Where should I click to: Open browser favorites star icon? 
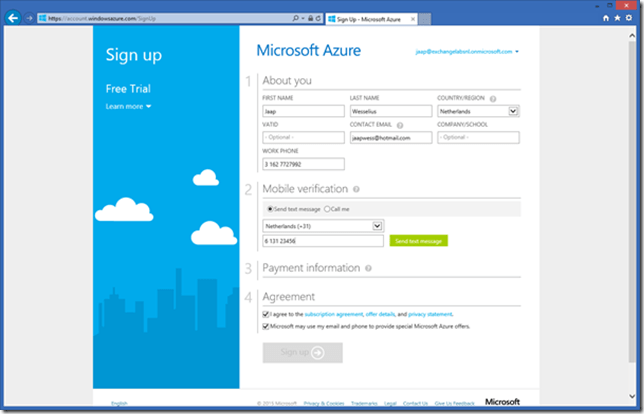coord(618,18)
